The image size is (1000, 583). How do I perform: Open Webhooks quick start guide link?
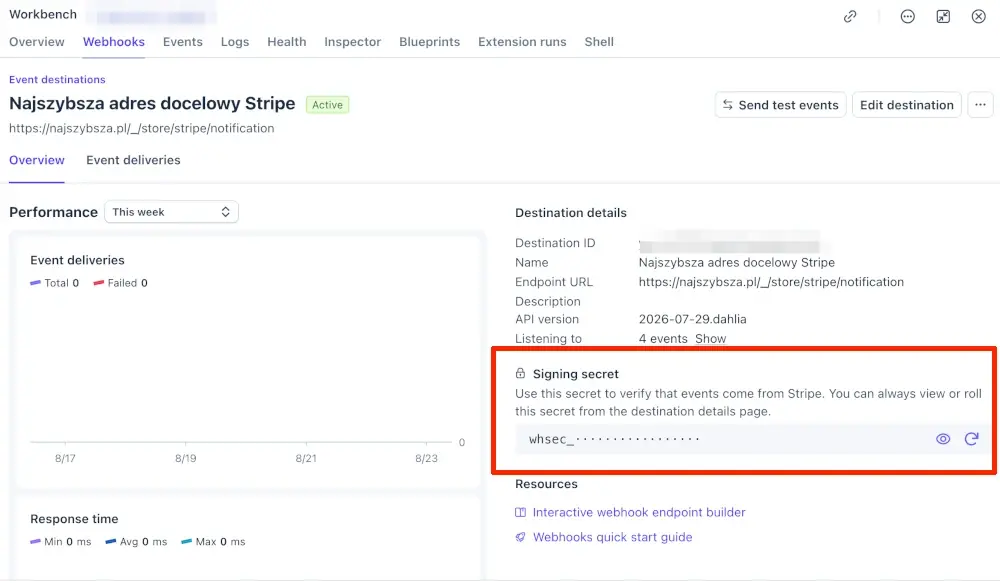[x=612, y=537]
